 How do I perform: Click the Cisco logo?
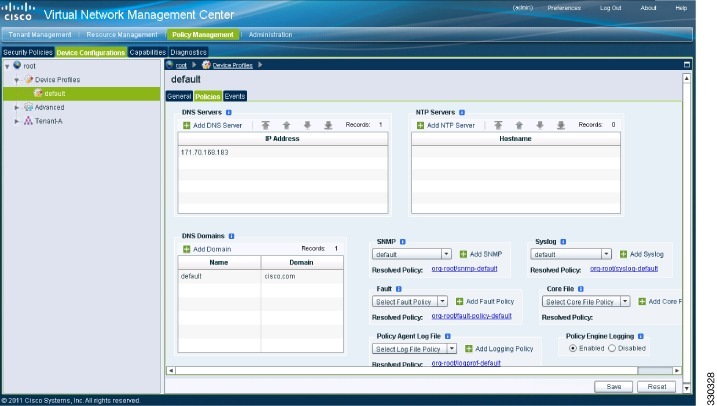click(x=18, y=11)
